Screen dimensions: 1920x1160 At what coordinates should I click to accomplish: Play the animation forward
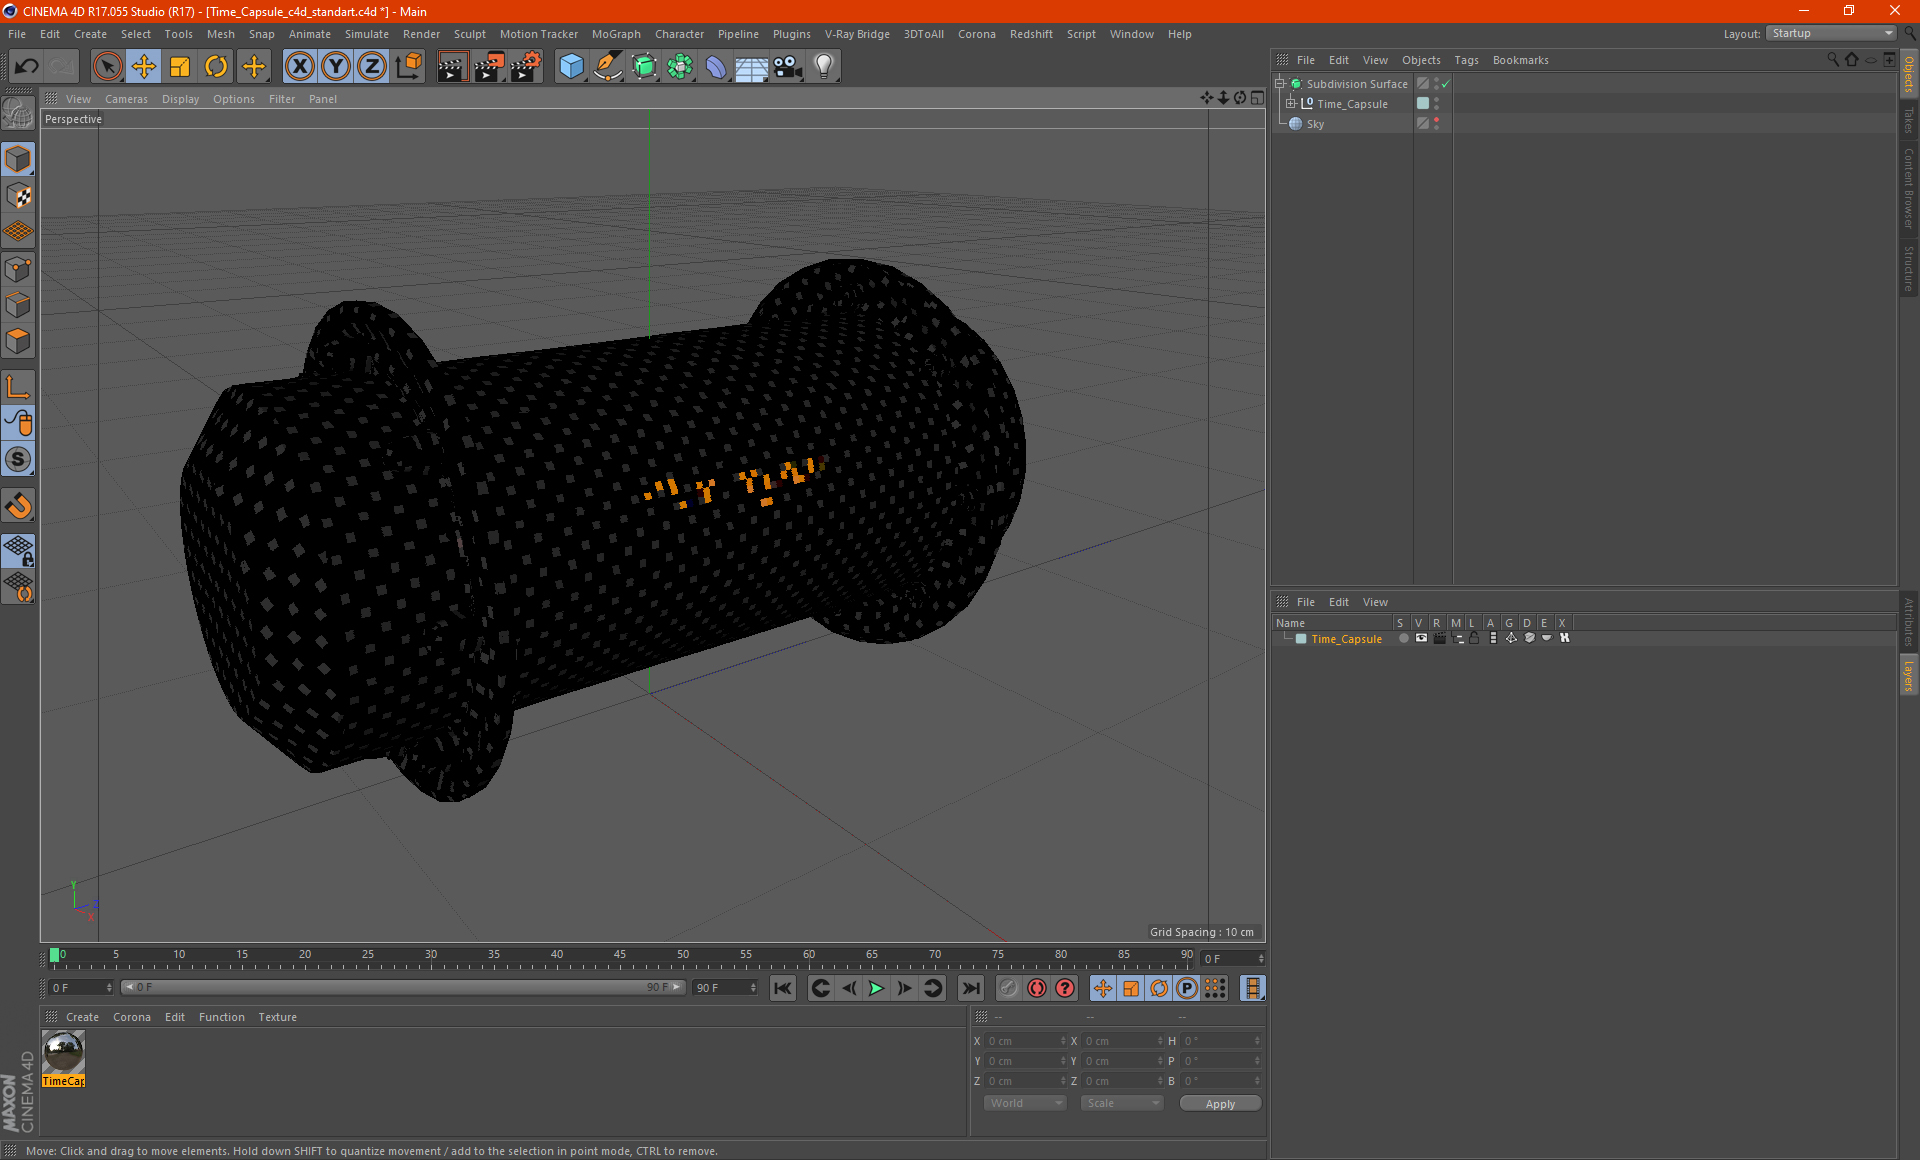[876, 988]
